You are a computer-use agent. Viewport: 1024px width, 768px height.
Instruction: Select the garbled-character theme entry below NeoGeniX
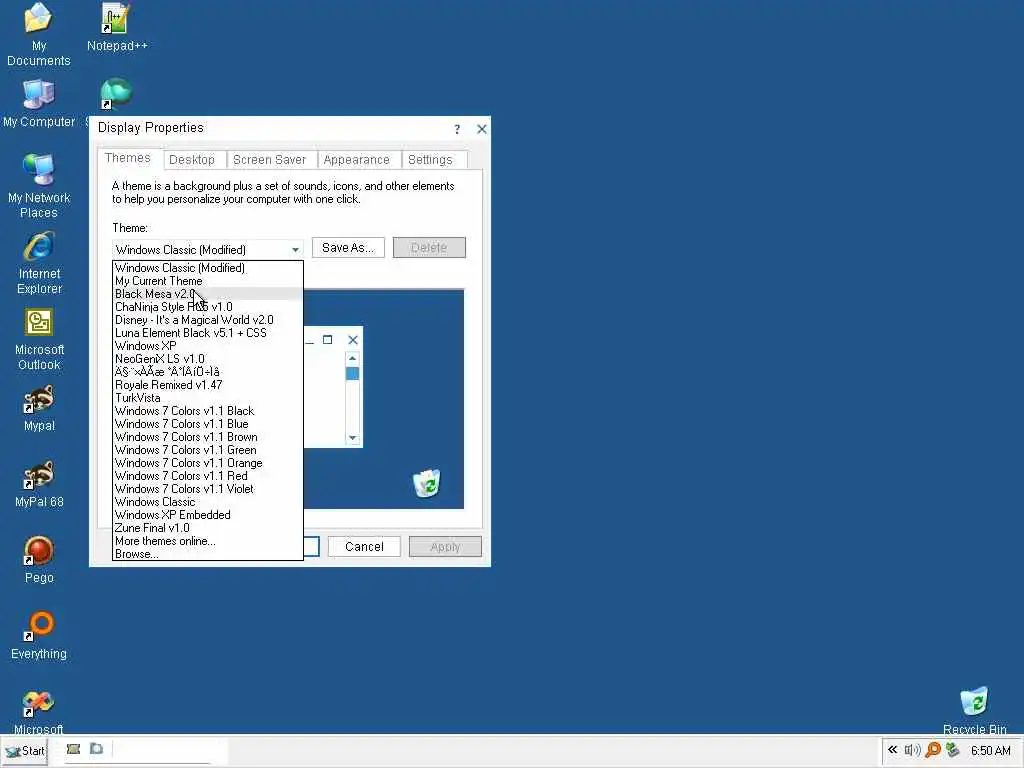(208, 372)
